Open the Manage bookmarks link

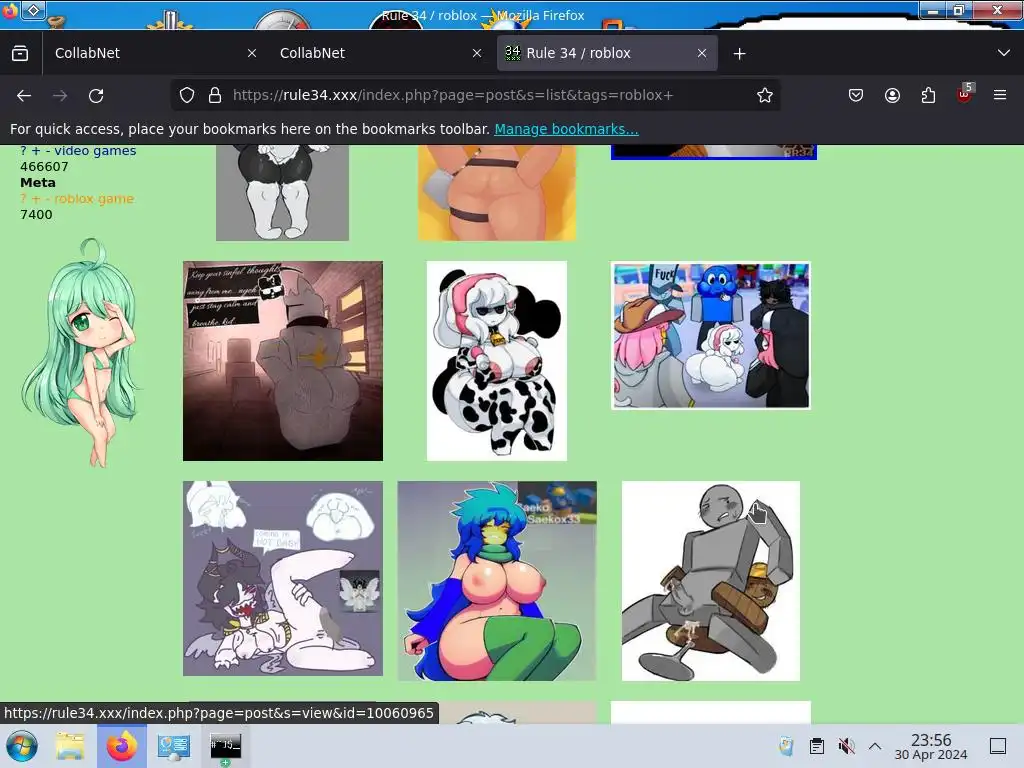pyautogui.click(x=566, y=129)
